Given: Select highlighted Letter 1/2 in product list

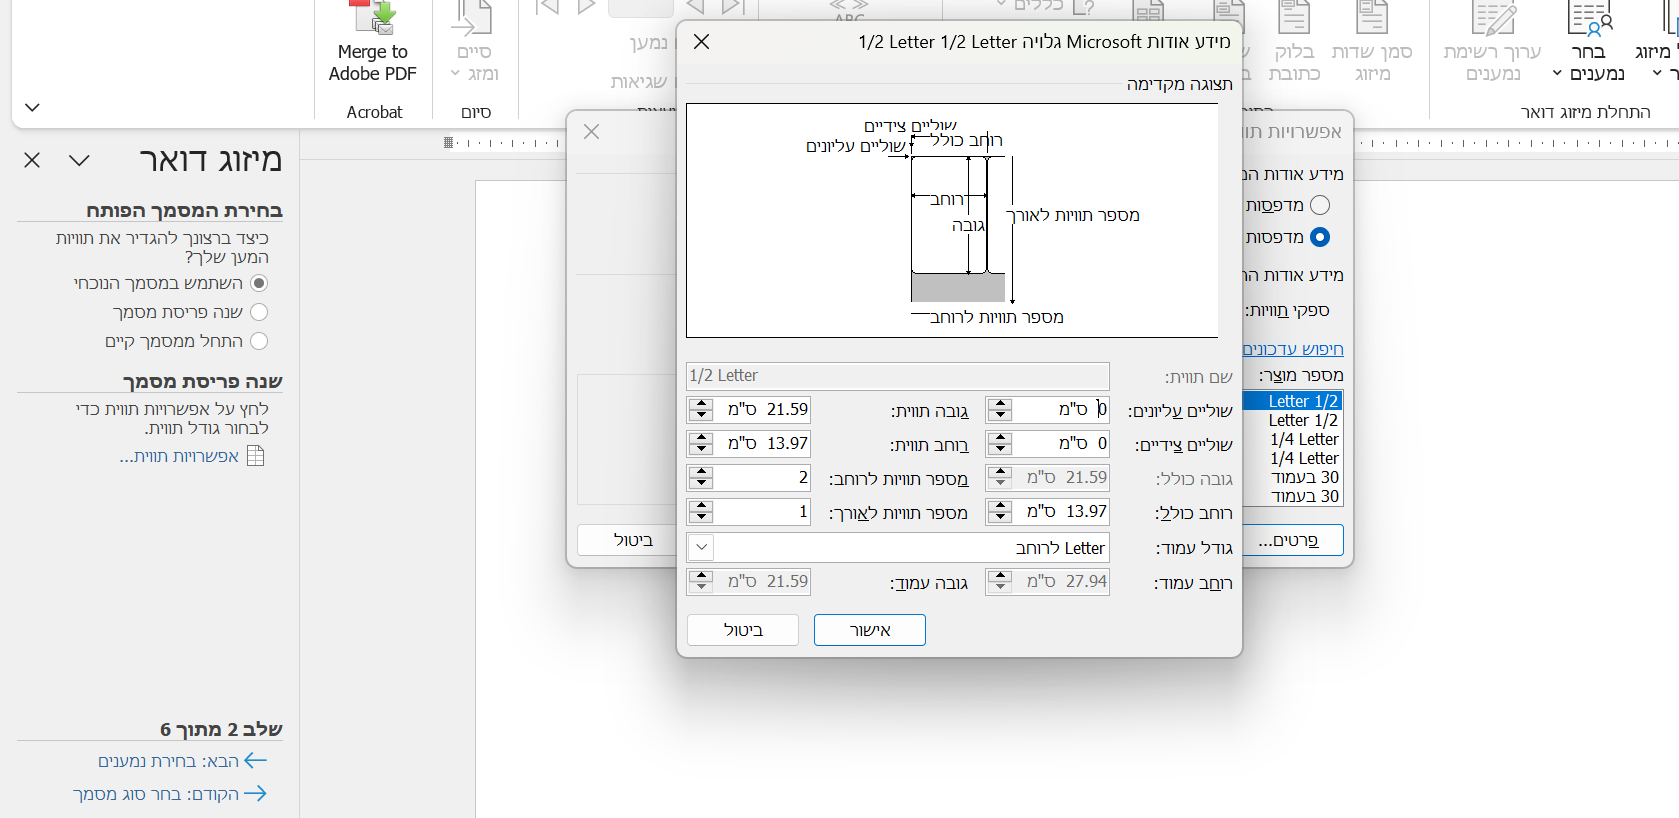Looking at the screenshot, I should tap(1292, 401).
